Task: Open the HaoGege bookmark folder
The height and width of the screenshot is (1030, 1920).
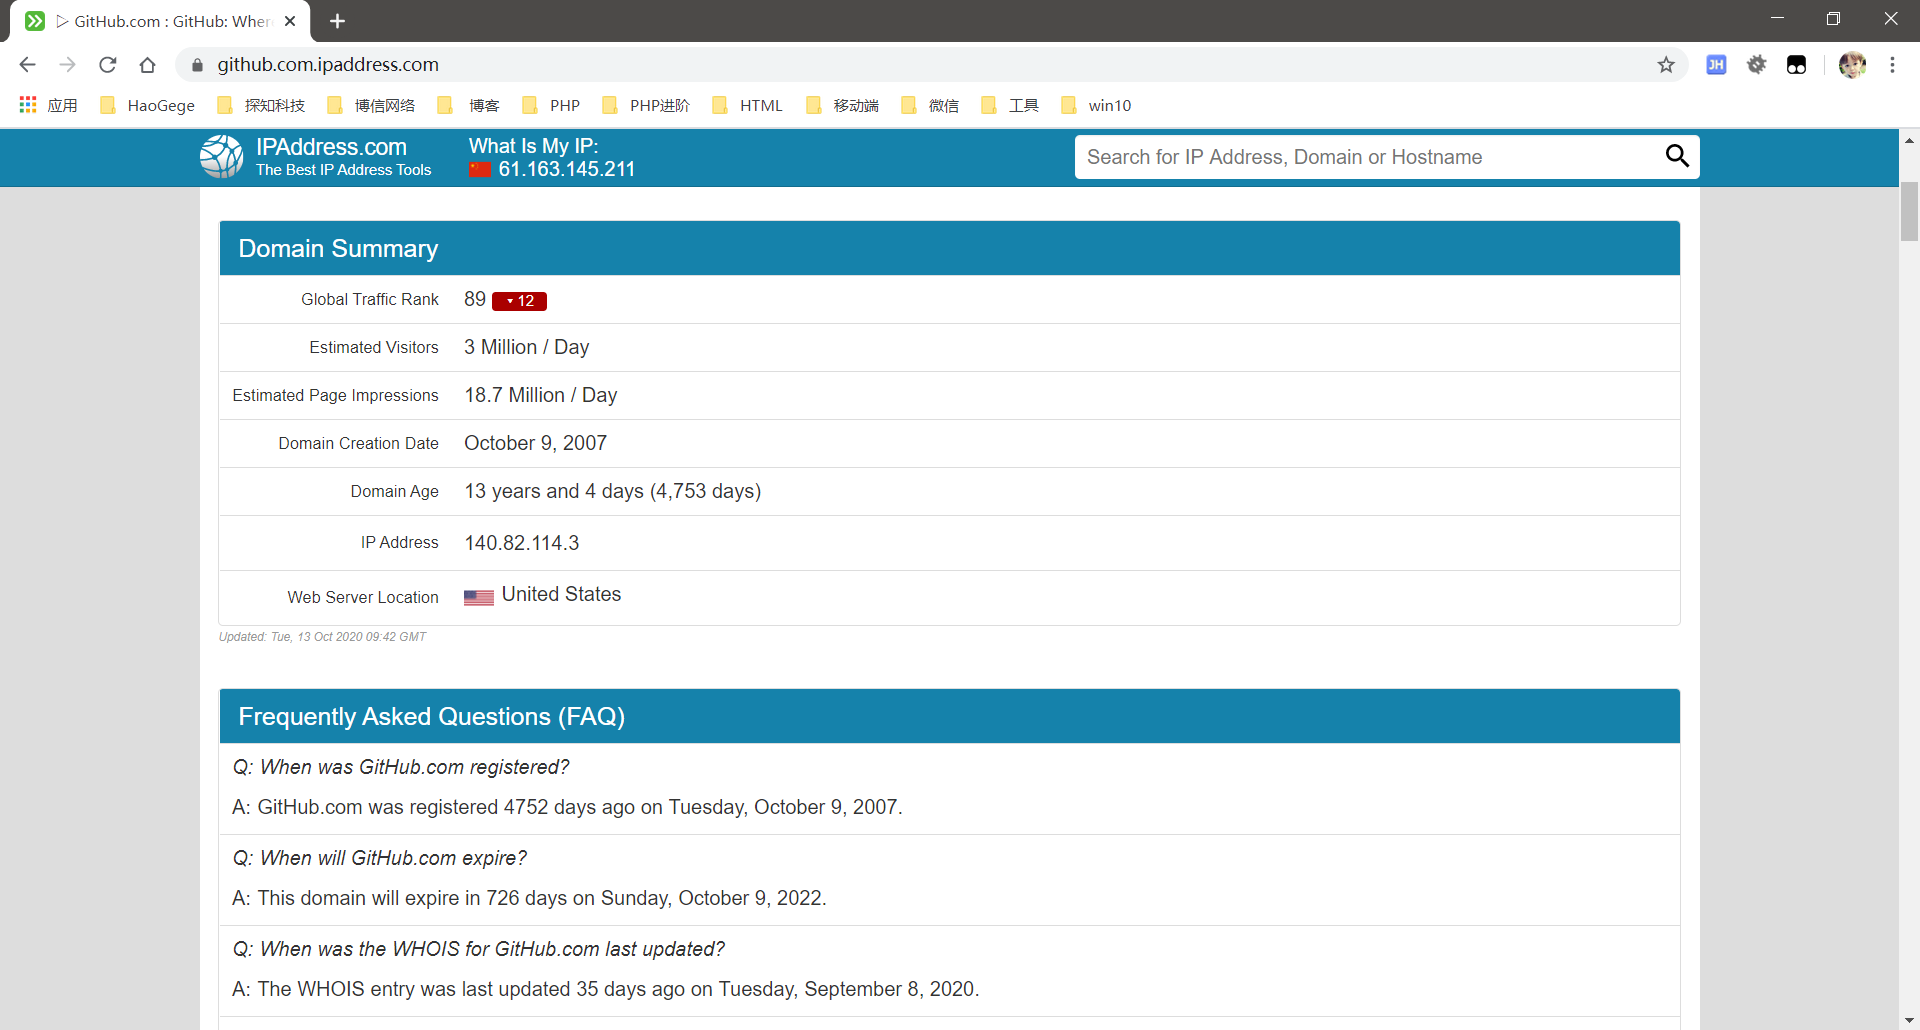Action: (x=148, y=106)
